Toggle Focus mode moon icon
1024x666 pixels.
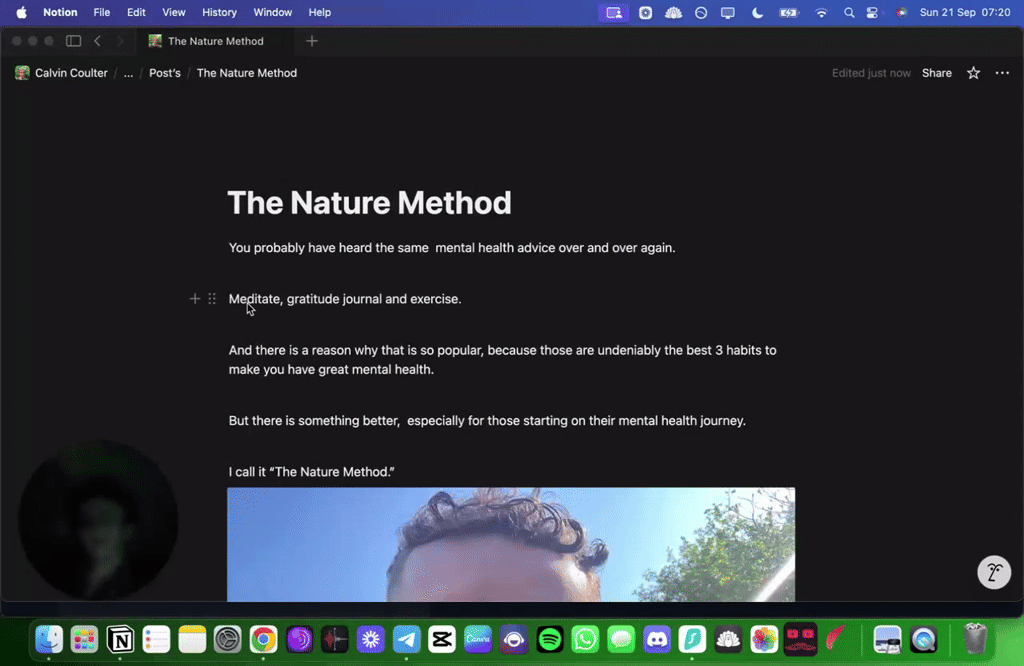[x=757, y=12]
